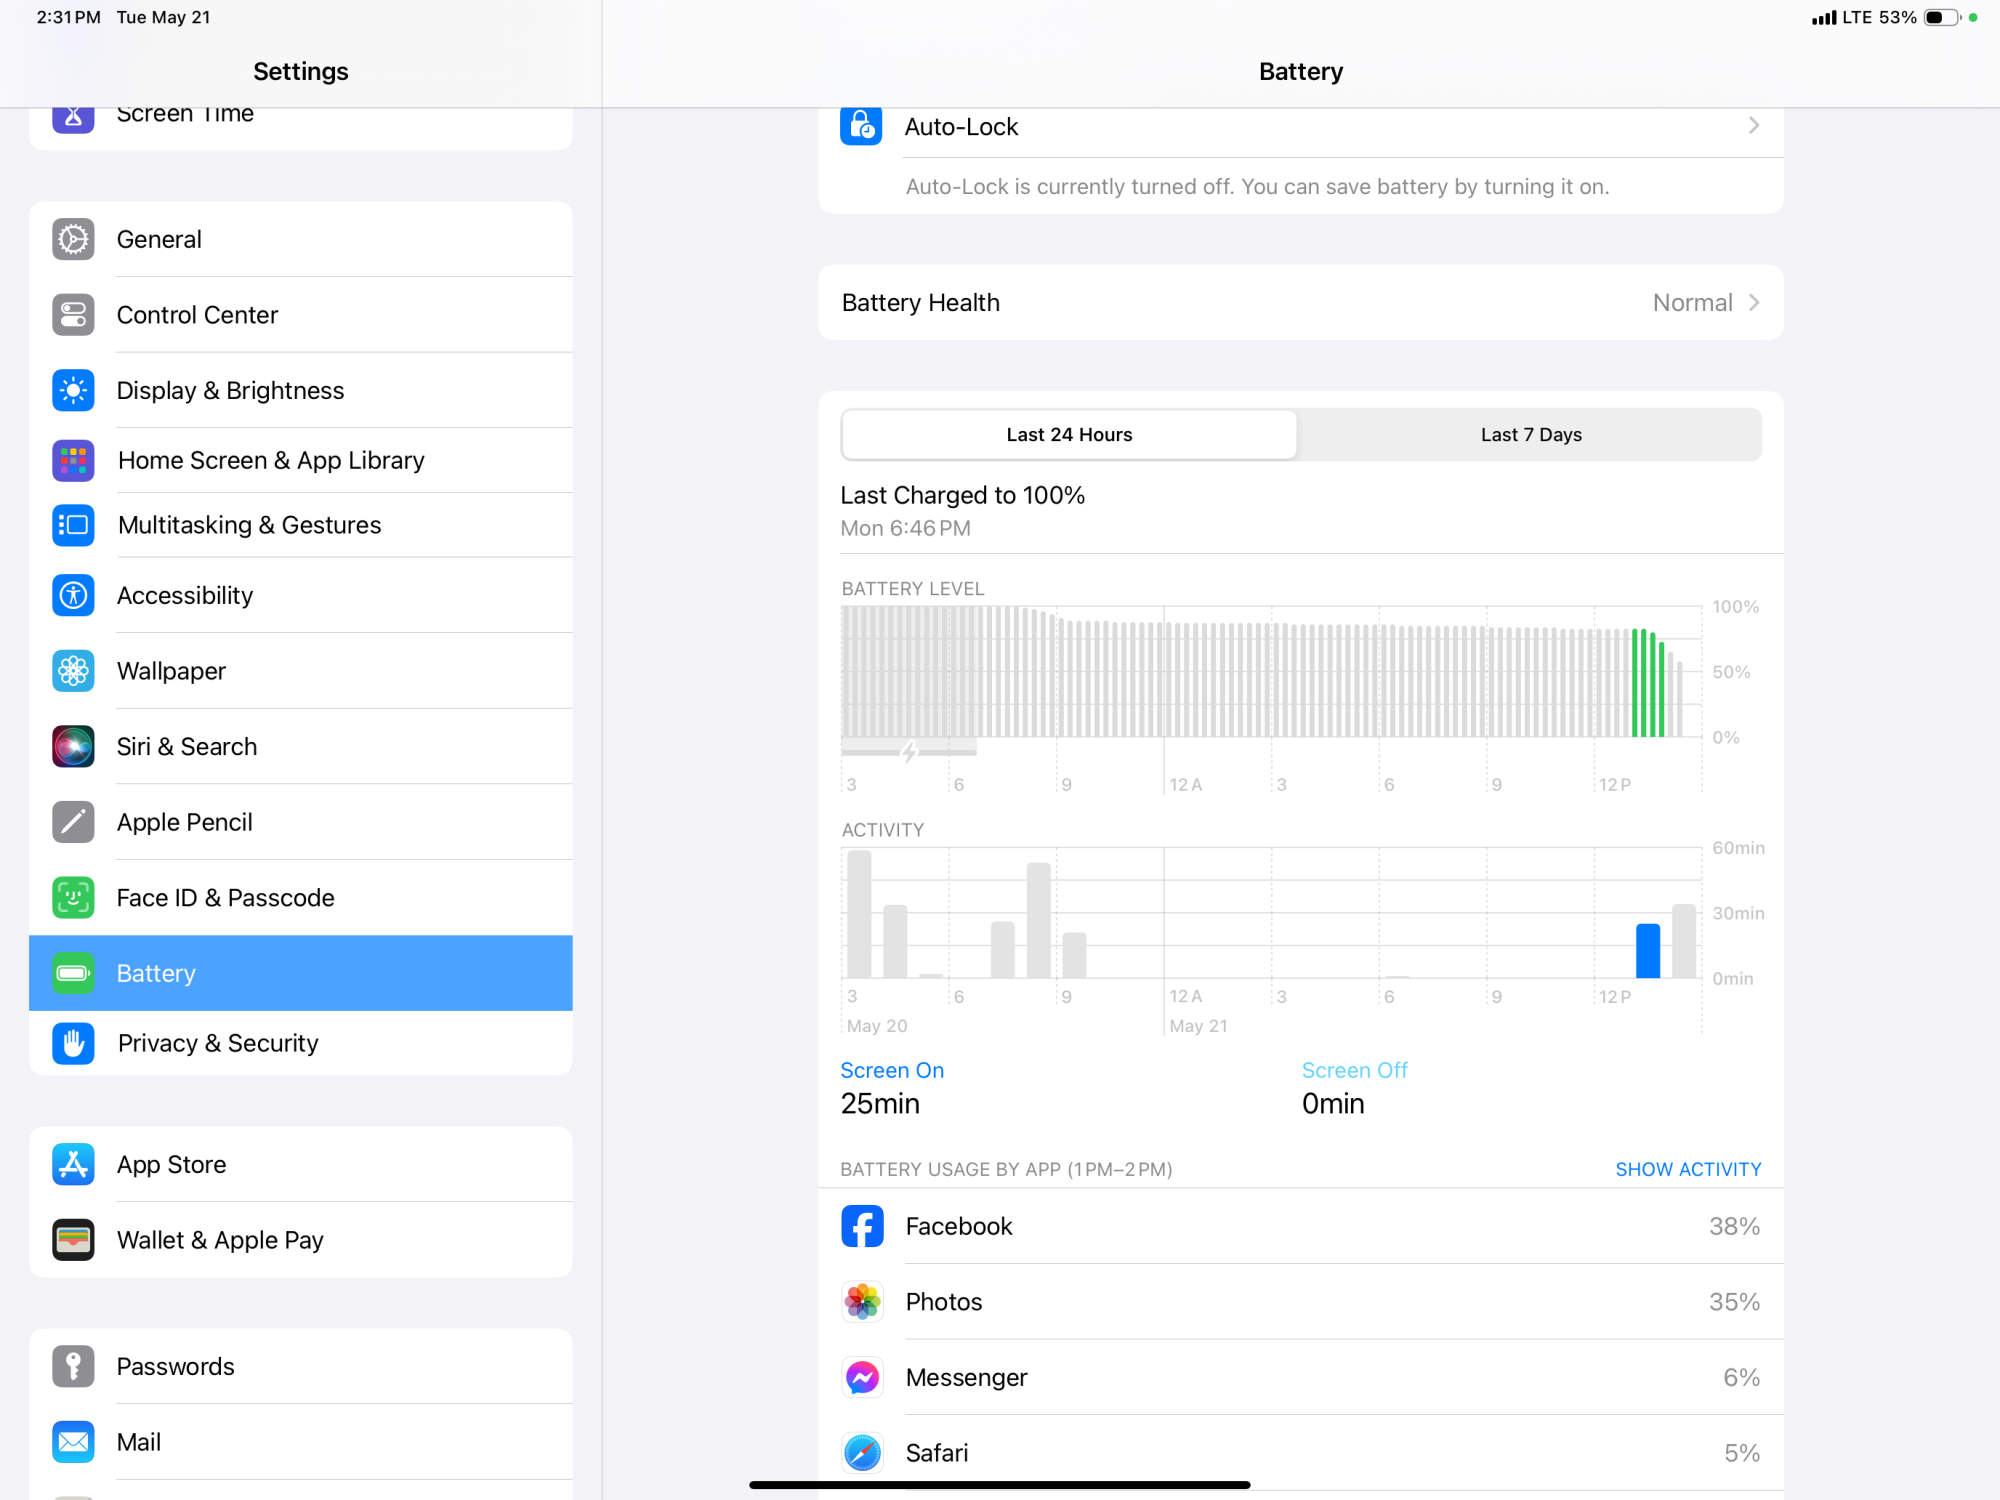Switch to Last 7 Days segment
Viewport: 2000px width, 1500px height.
click(x=1530, y=435)
